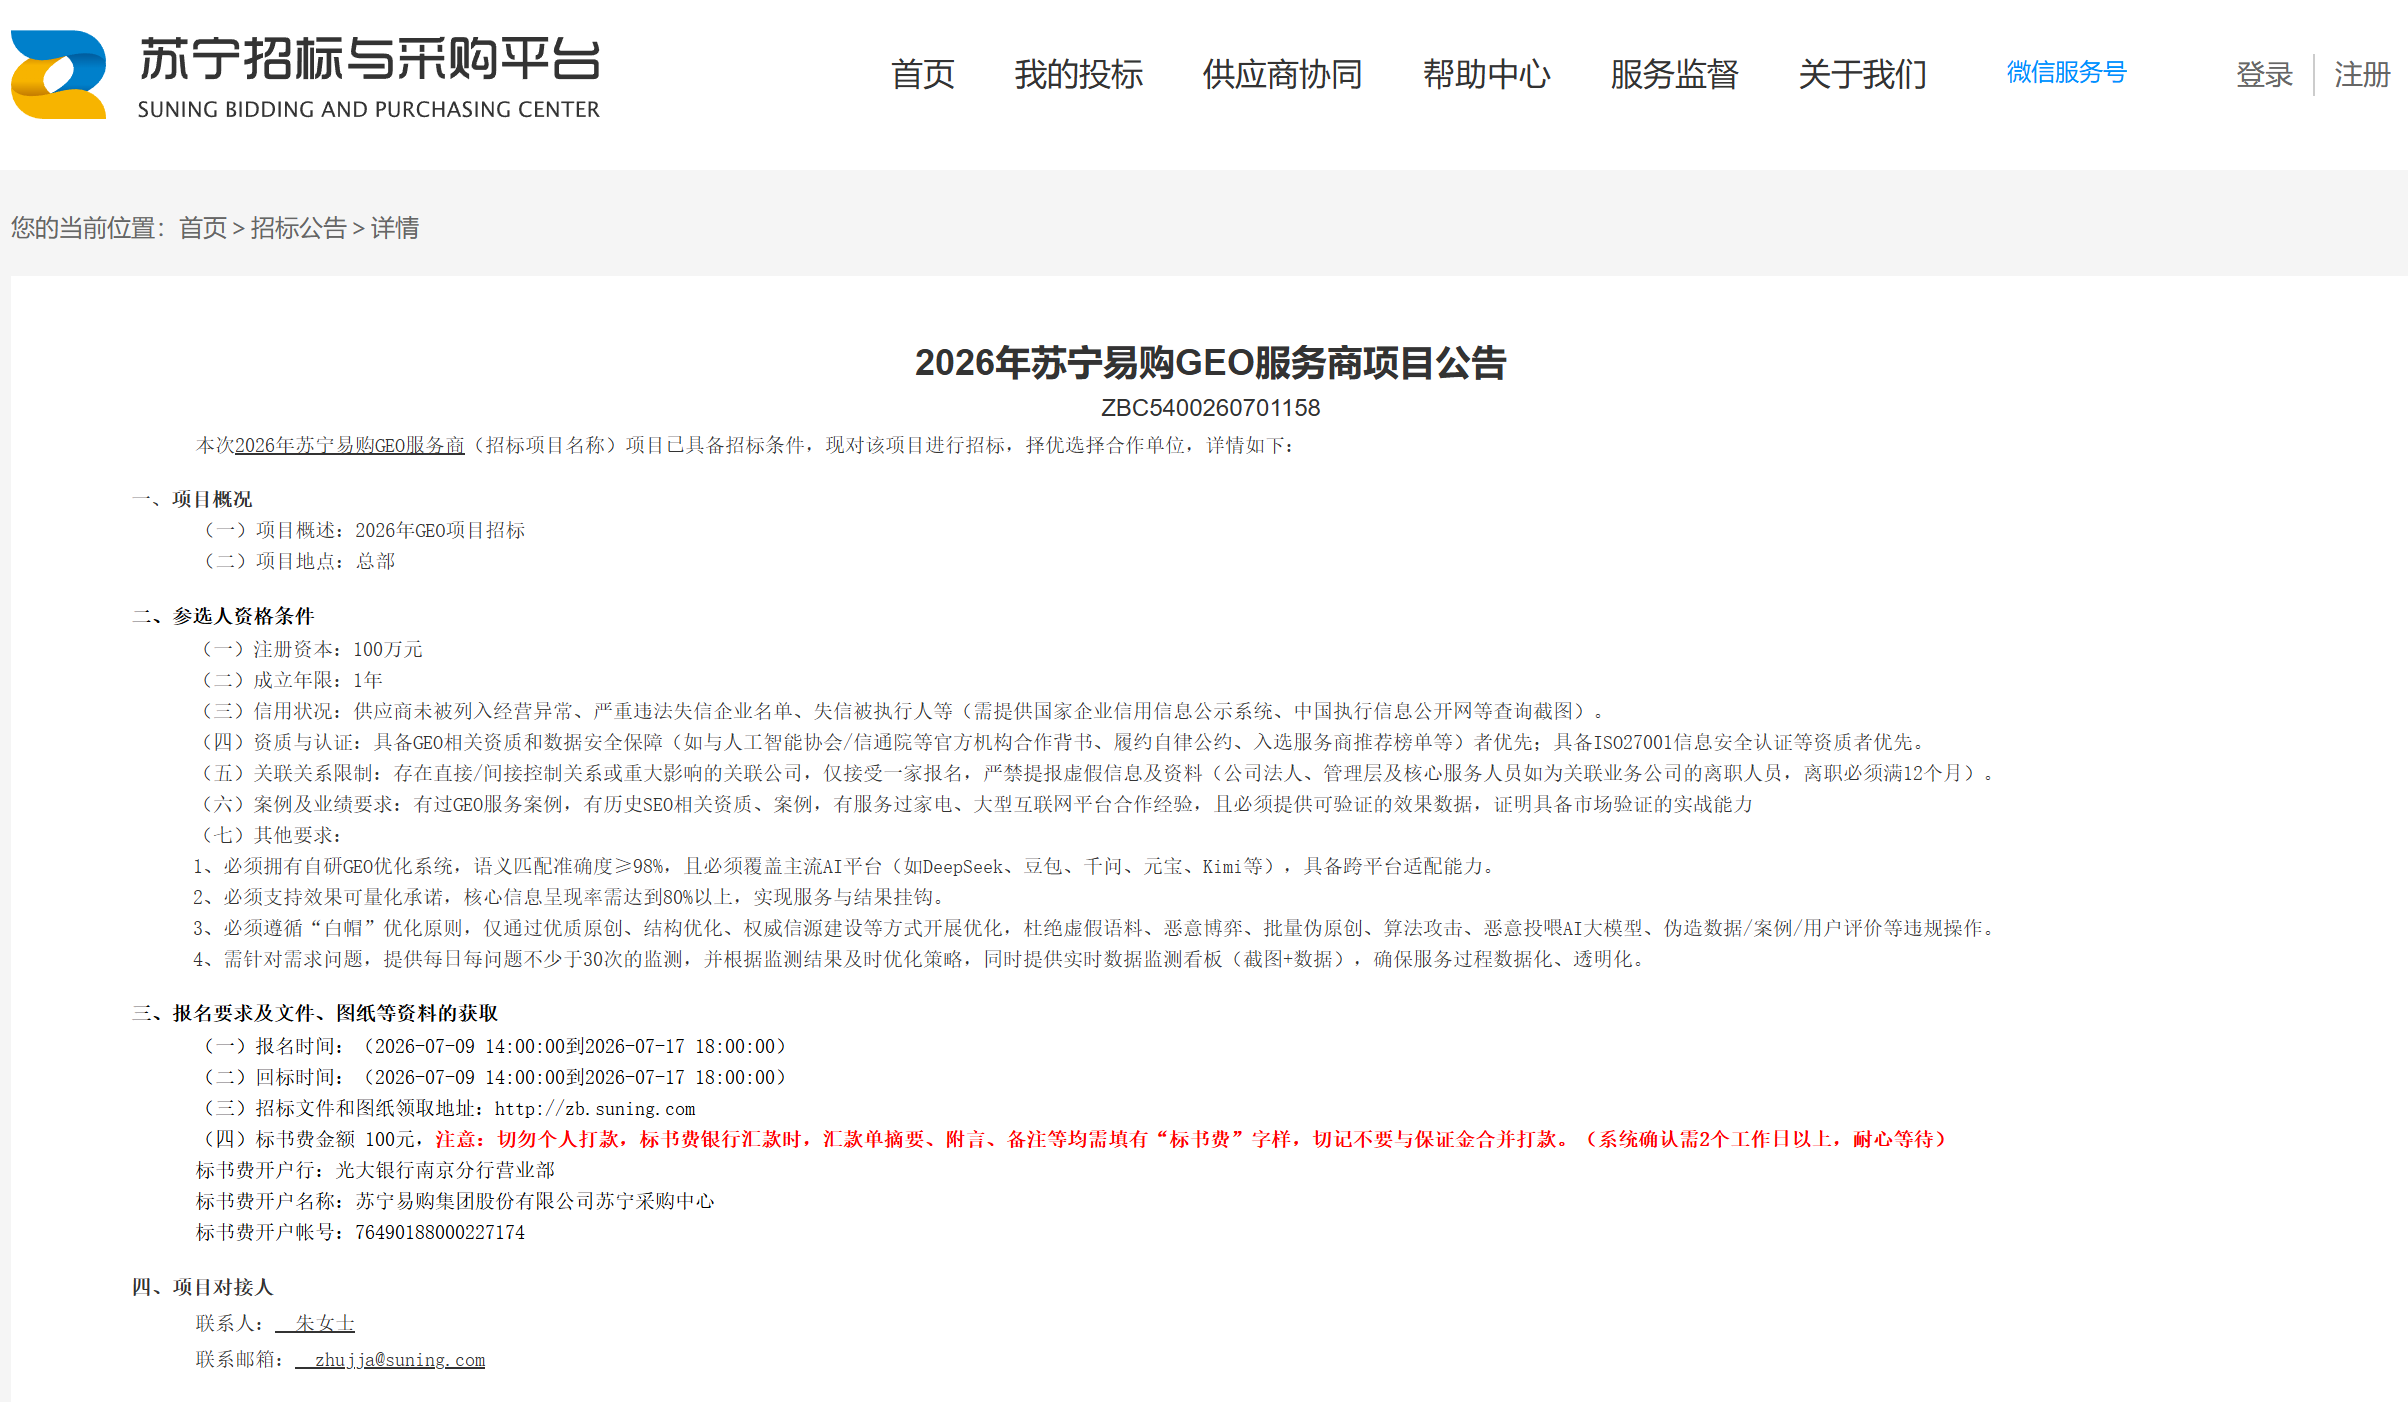Click project number ZBC5400260701158
This screenshot has height=1402, width=2408.
1210,408
